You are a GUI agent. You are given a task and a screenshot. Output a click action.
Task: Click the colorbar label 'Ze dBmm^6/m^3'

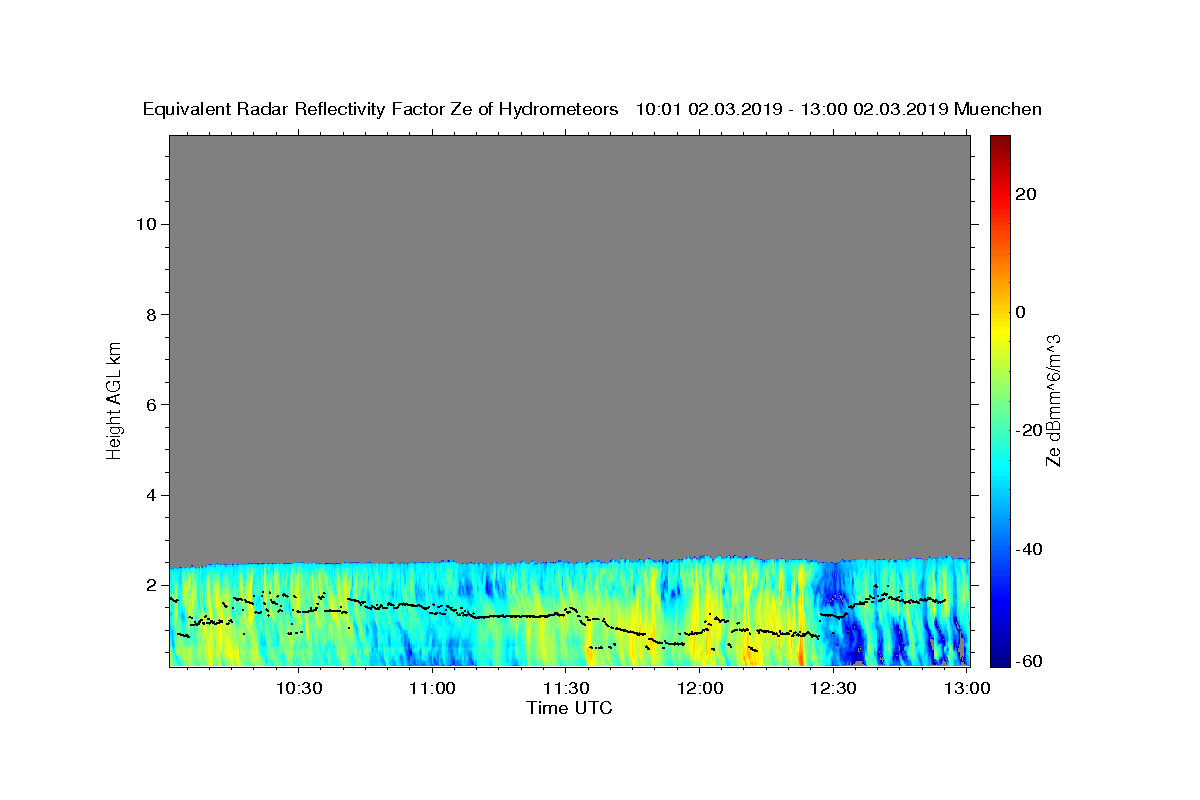coord(1053,400)
